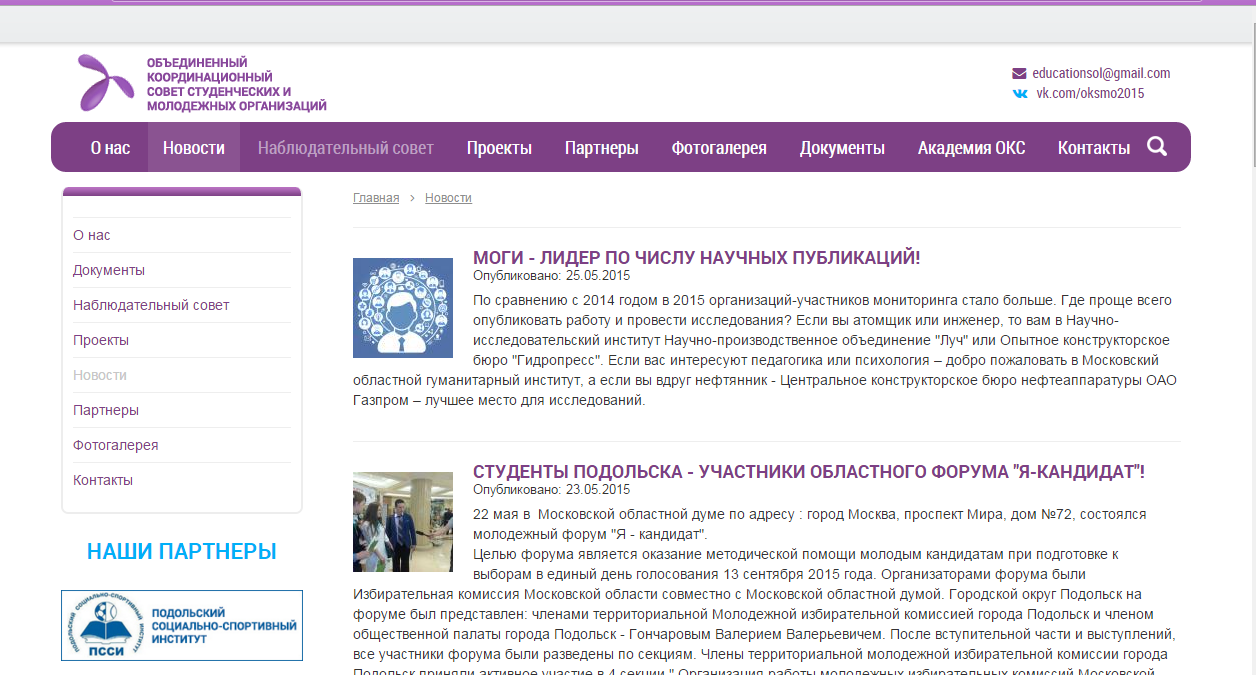Open the ПССИ partner institute logo

pyautogui.click(x=182, y=625)
